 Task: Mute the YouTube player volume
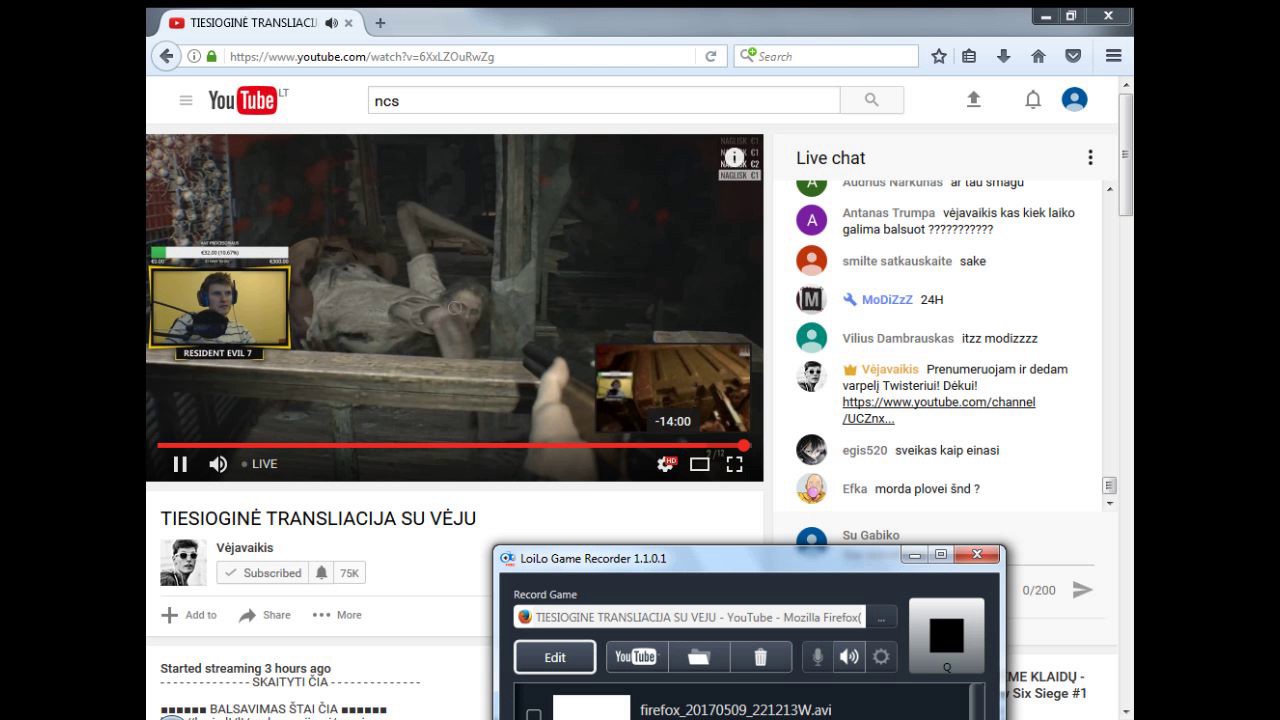point(217,464)
